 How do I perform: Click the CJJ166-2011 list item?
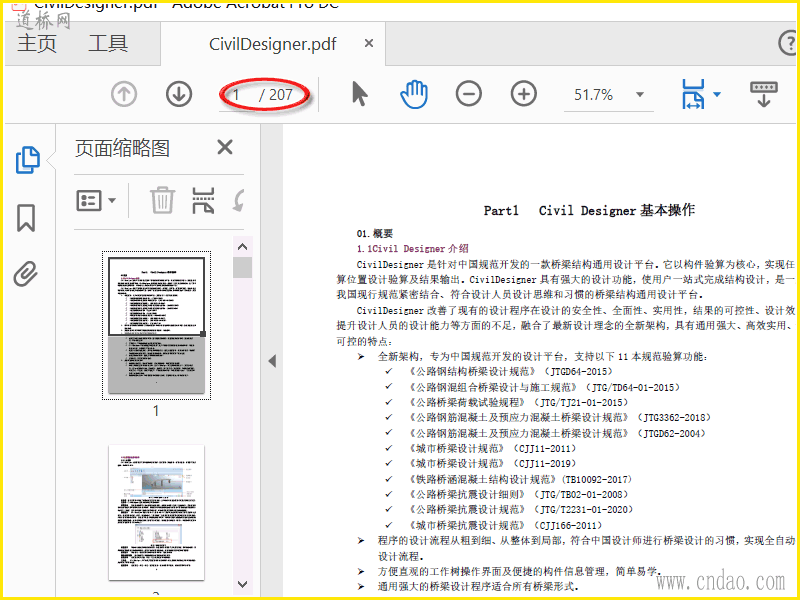click(506, 525)
